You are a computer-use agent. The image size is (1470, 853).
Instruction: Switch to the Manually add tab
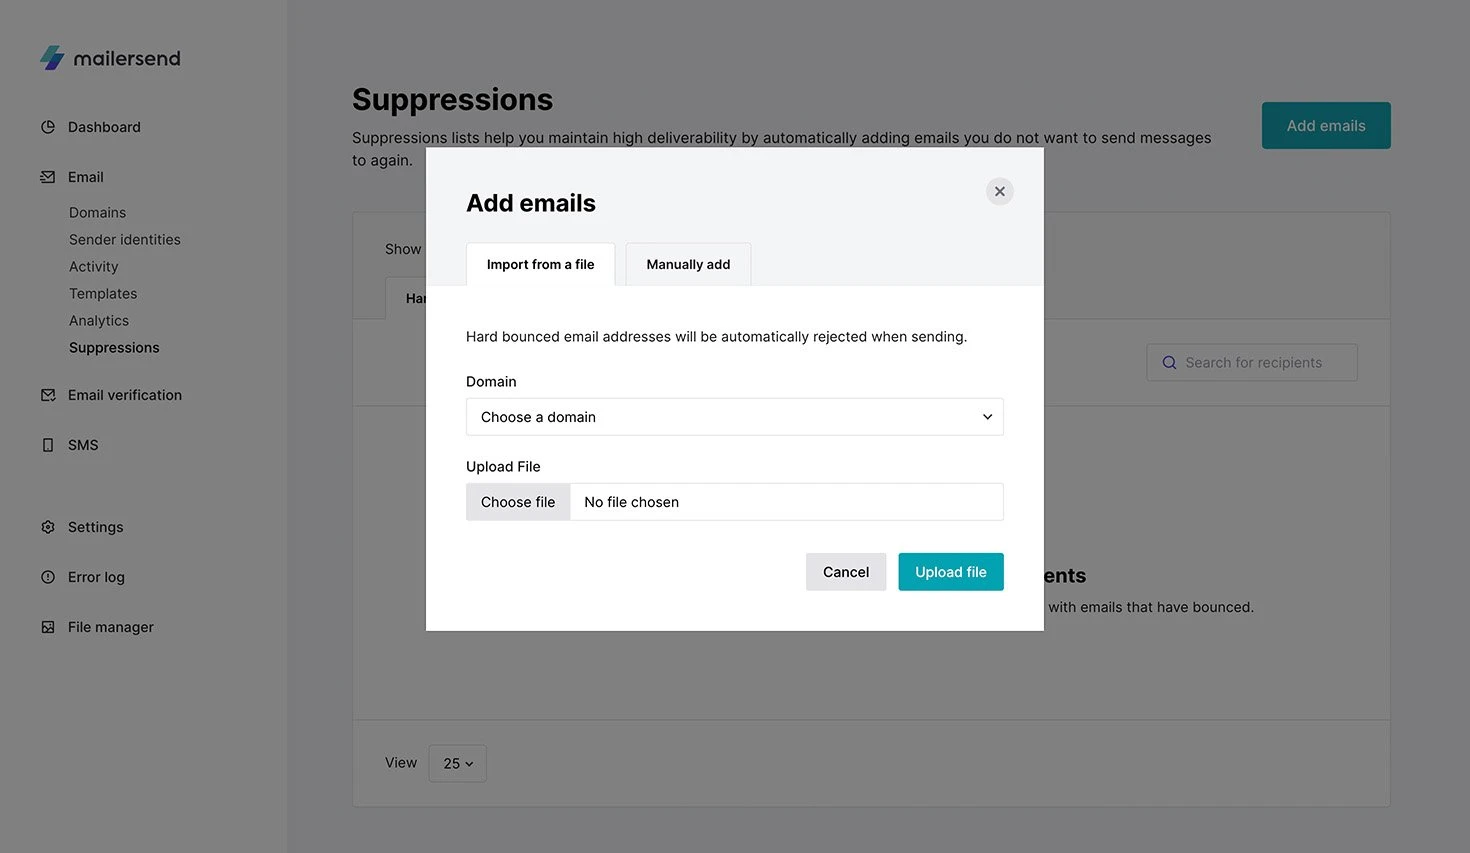(688, 265)
